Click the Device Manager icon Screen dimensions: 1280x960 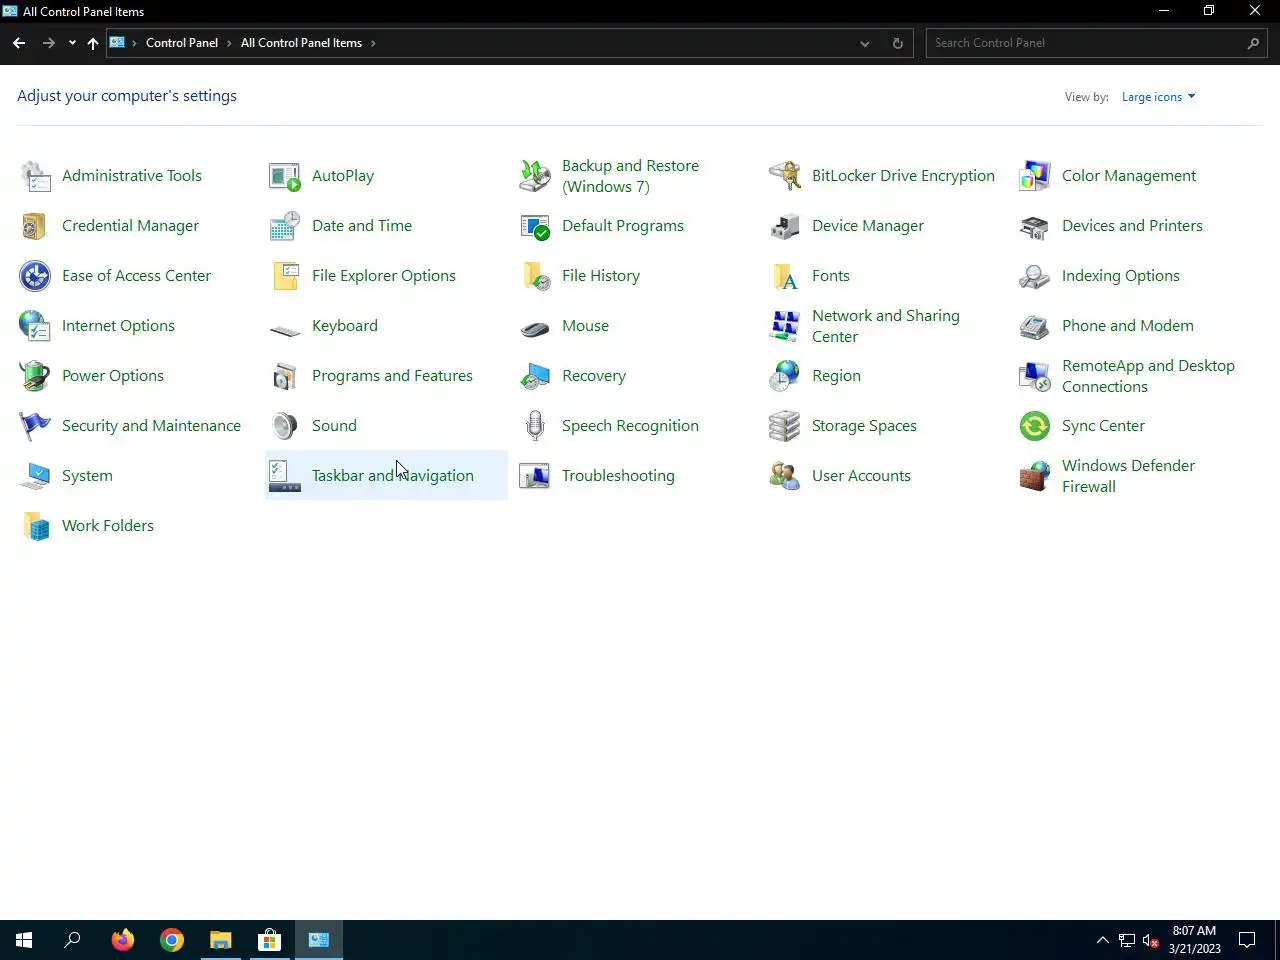click(x=785, y=226)
